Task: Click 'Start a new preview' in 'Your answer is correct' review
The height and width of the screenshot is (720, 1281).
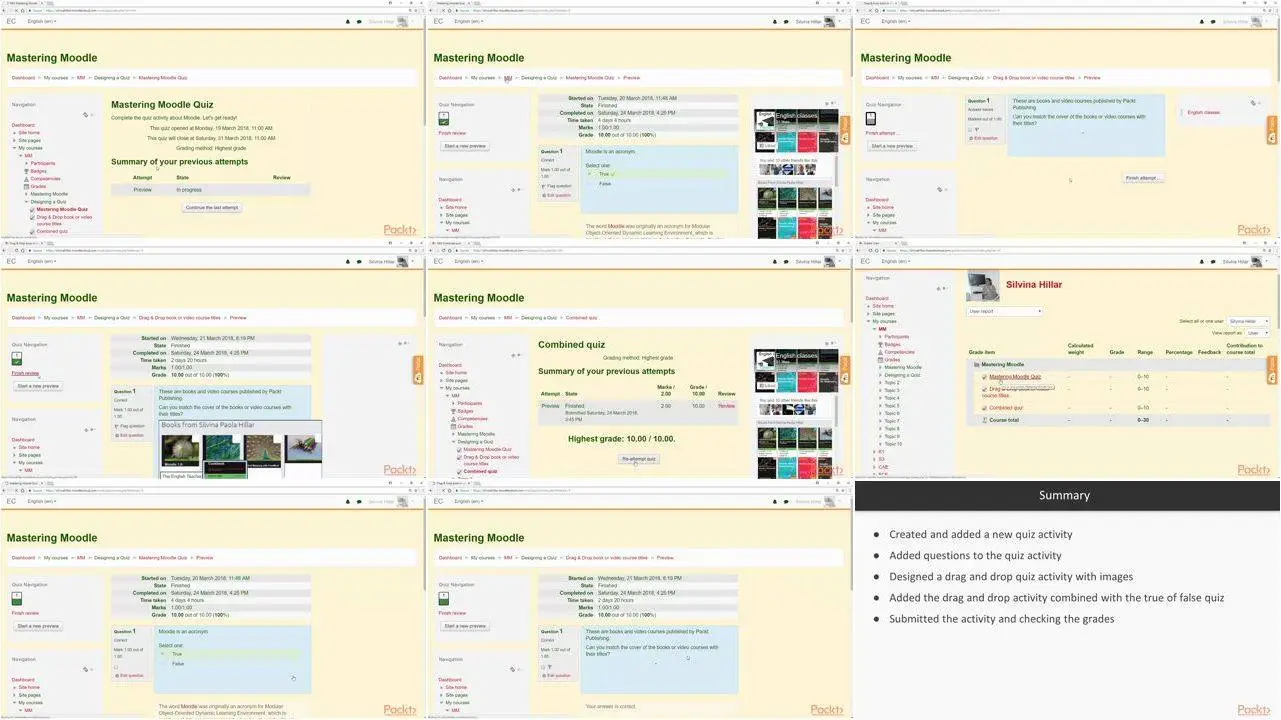Action: [x=465, y=626]
